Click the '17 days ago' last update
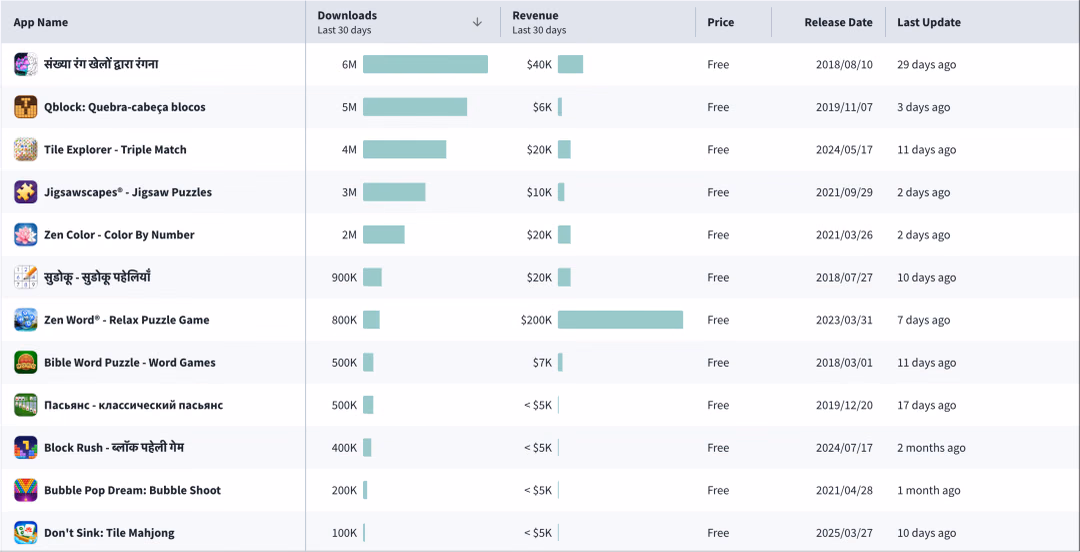The width and height of the screenshot is (1080, 552). (926, 405)
